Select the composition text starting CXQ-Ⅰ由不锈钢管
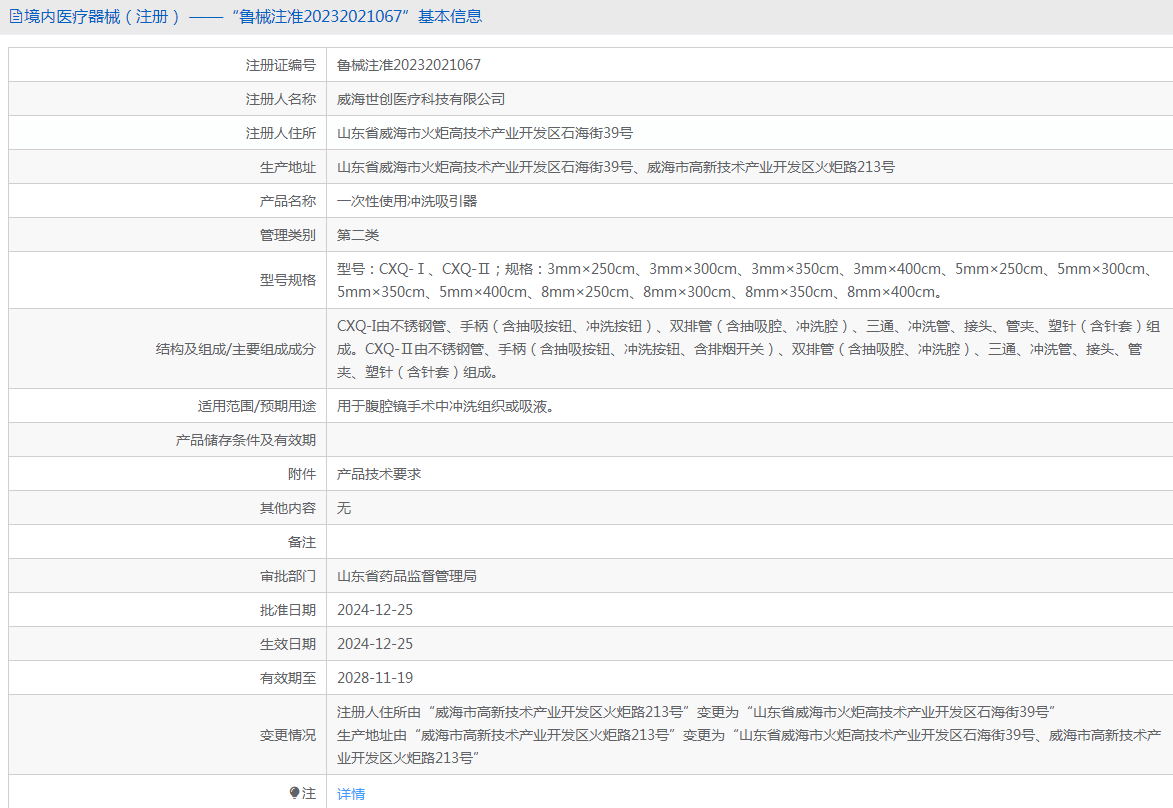This screenshot has width=1173, height=808. [x=748, y=349]
